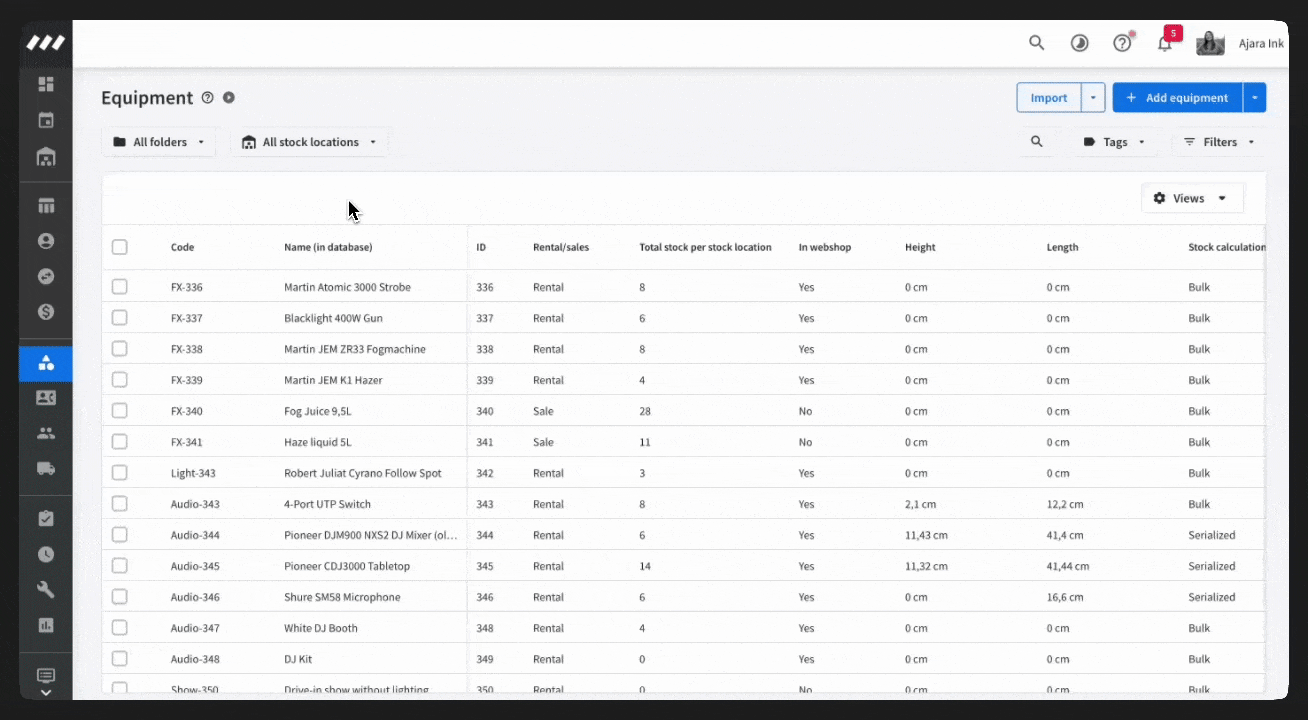Open the swap arrows icon in the sidebar
This screenshot has height=720, width=1308.
point(46,276)
